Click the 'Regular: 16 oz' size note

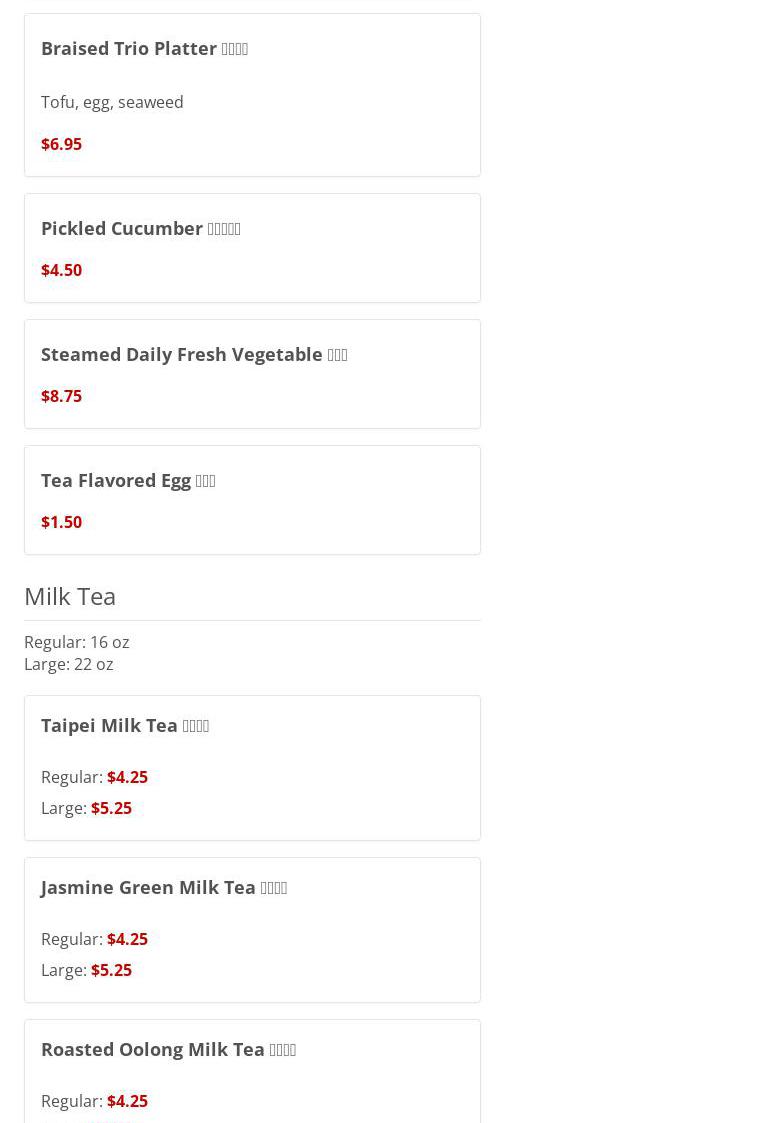coord(77,642)
